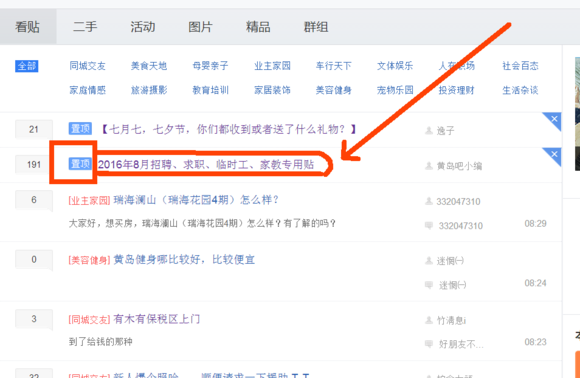Click reply count 0 on 黄岛健身 post

pos(34,260)
